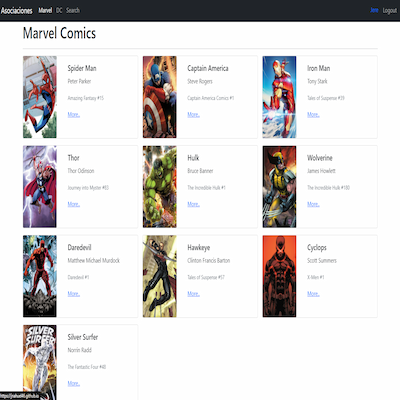Open the Asociaciones brand link
Screen dimensions: 400x400
click(x=17, y=11)
